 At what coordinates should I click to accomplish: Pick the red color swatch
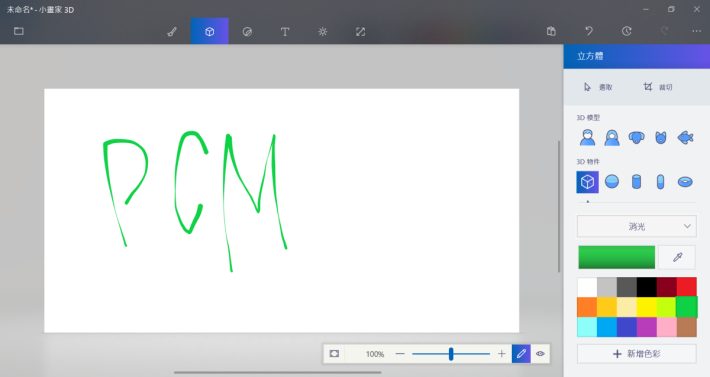(687, 287)
